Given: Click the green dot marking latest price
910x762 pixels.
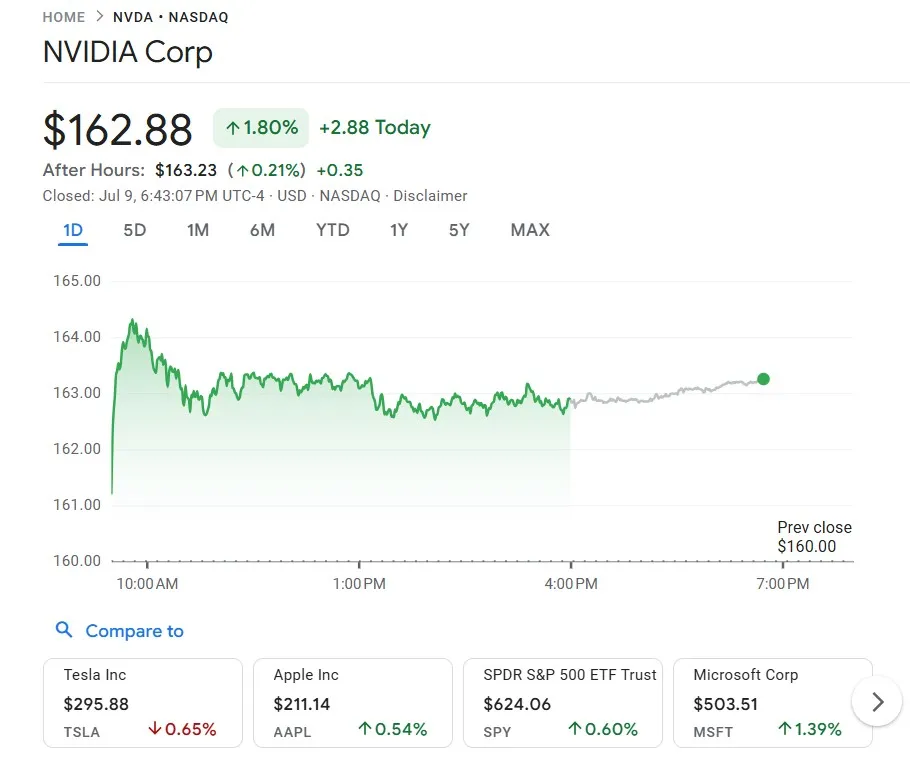Looking at the screenshot, I should 763,379.
